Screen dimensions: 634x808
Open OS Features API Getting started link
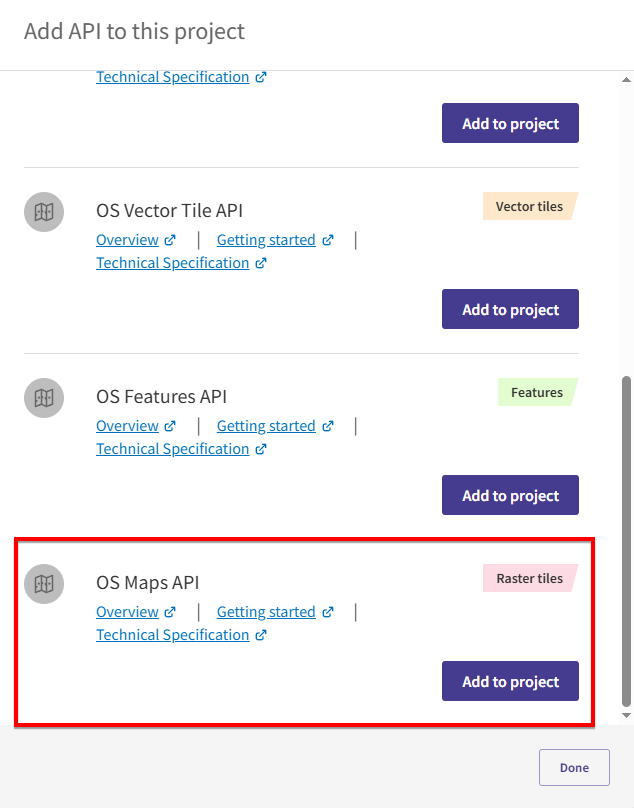[266, 426]
